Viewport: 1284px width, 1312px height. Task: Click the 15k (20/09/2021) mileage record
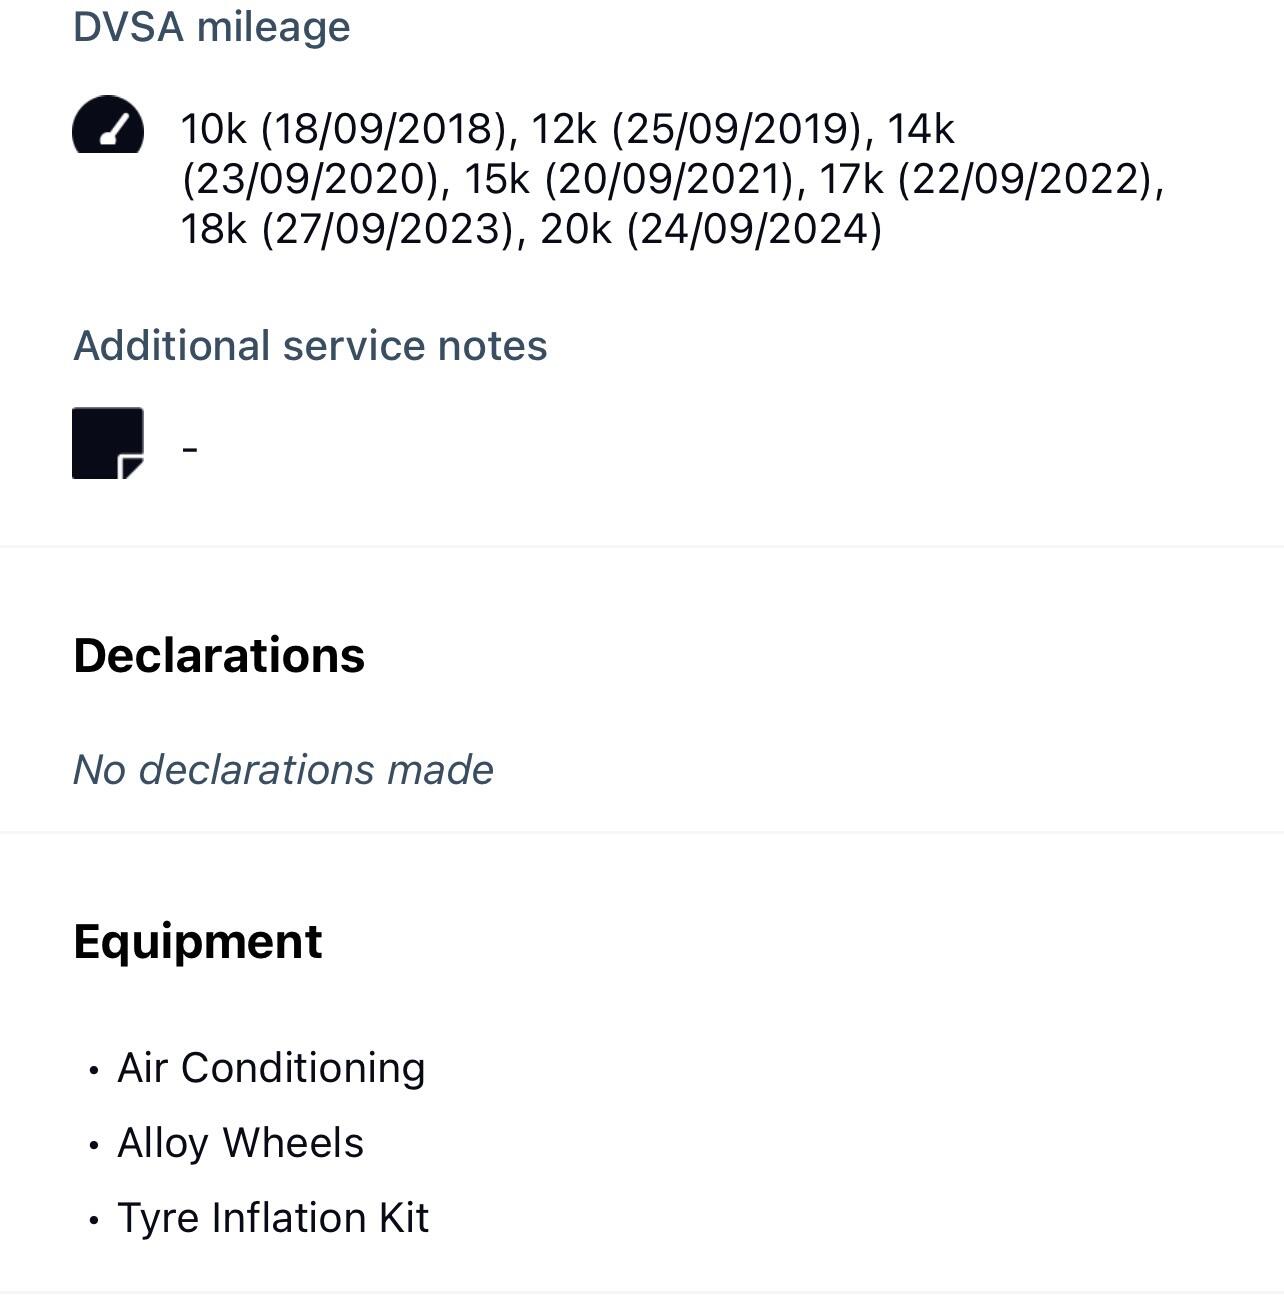point(628,179)
